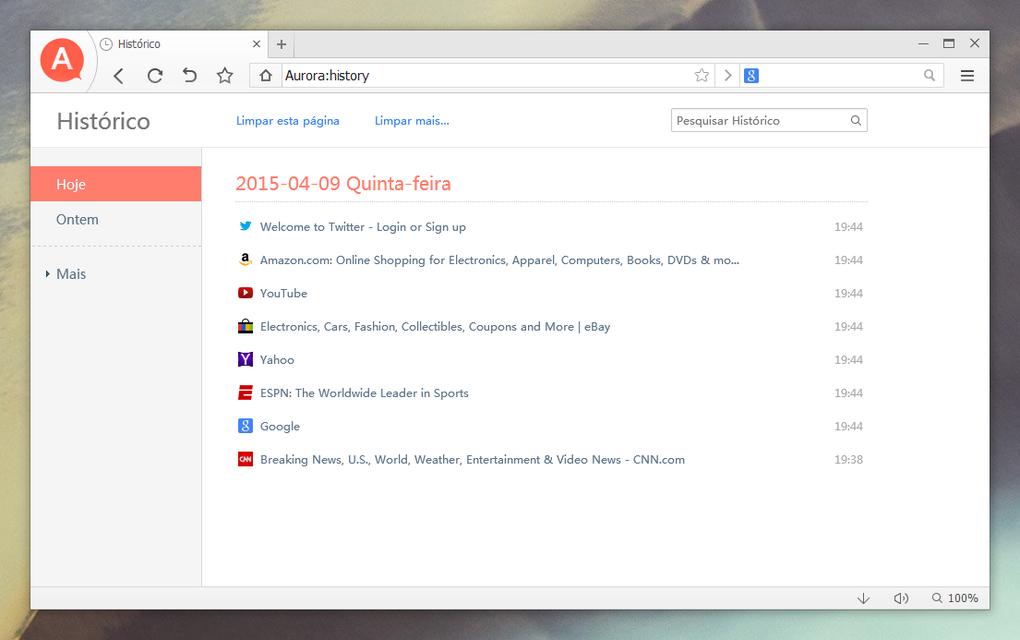This screenshot has height=640, width=1020.
Task: Open the Google history entry
Action: 280,426
